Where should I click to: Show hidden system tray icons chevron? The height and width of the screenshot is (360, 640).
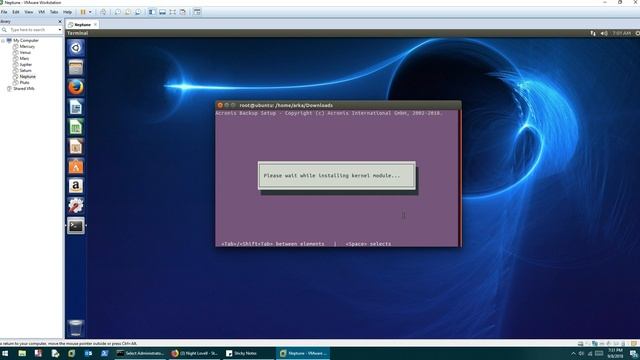pyautogui.click(x=573, y=353)
